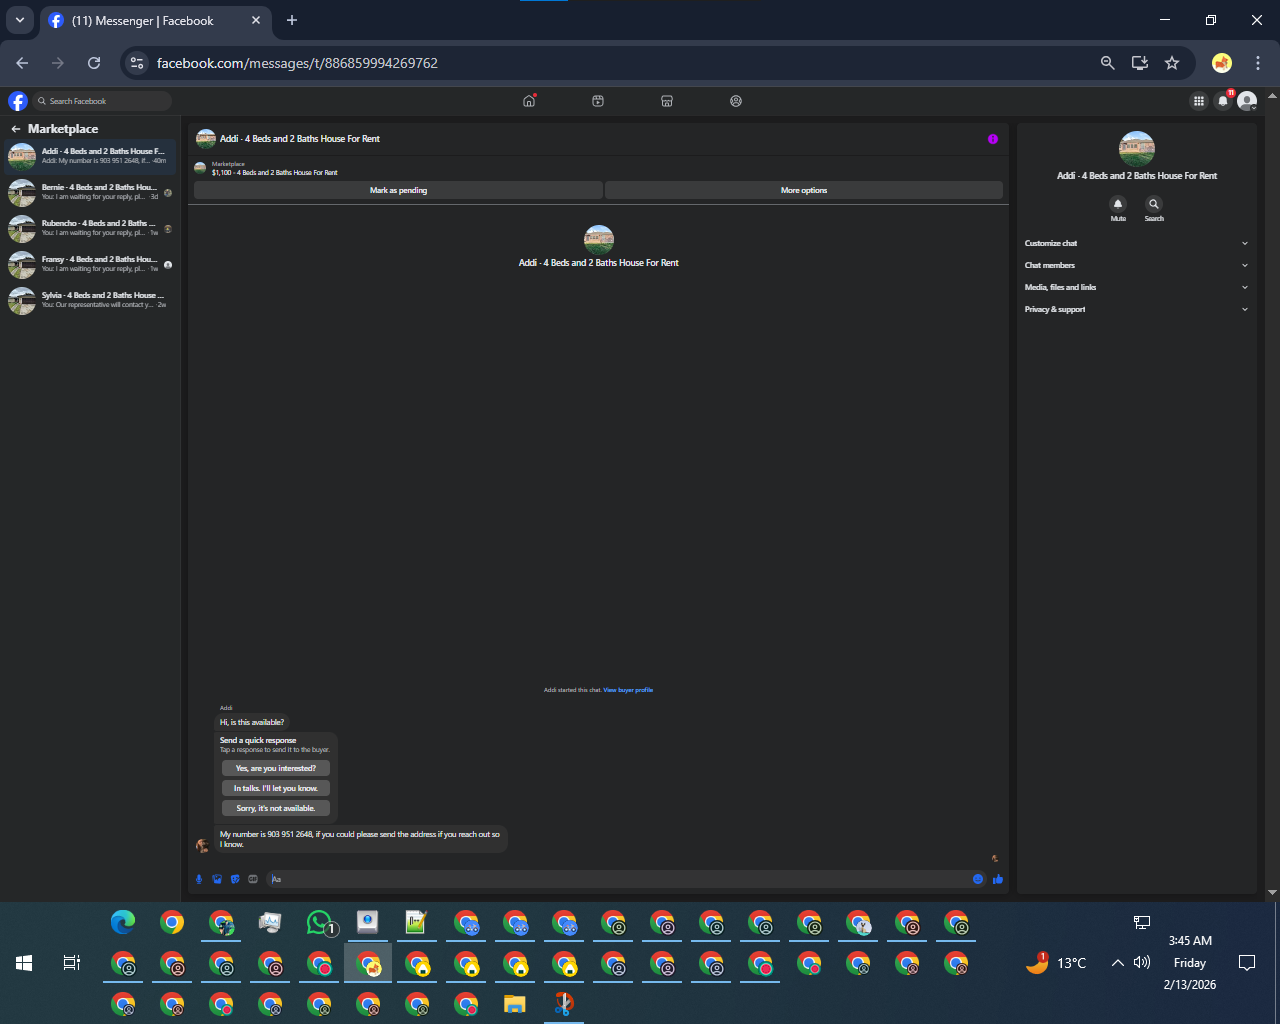Viewport: 1280px width, 1024px height.
Task: Open the emoji picker in message box
Action: click(978, 879)
